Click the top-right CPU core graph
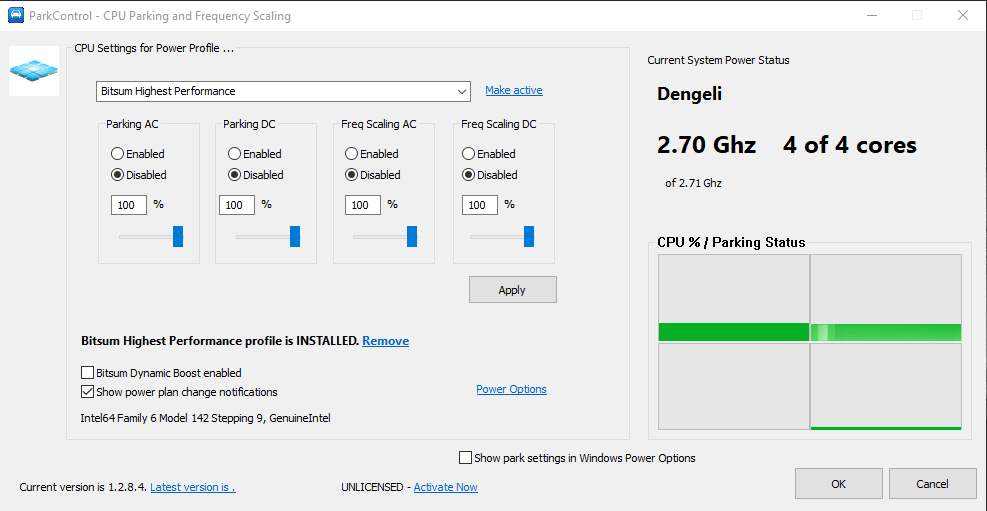987x511 pixels. (886, 298)
